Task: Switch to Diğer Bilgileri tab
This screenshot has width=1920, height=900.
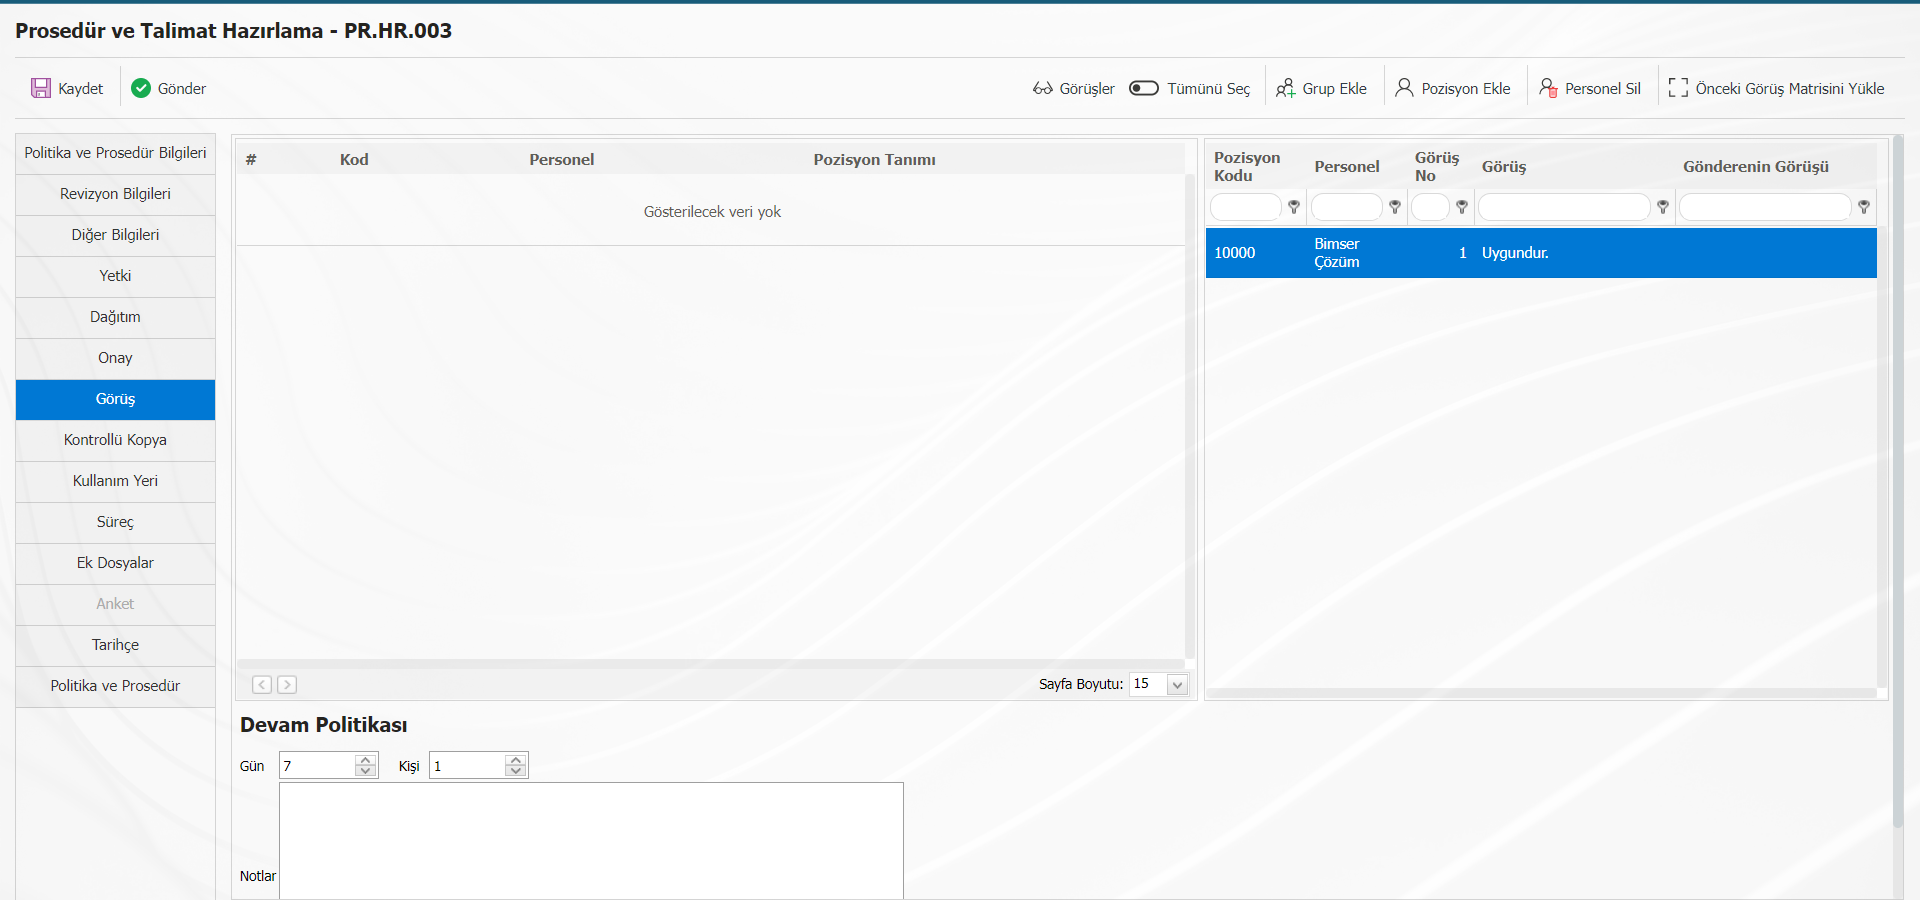Action: pos(115,235)
